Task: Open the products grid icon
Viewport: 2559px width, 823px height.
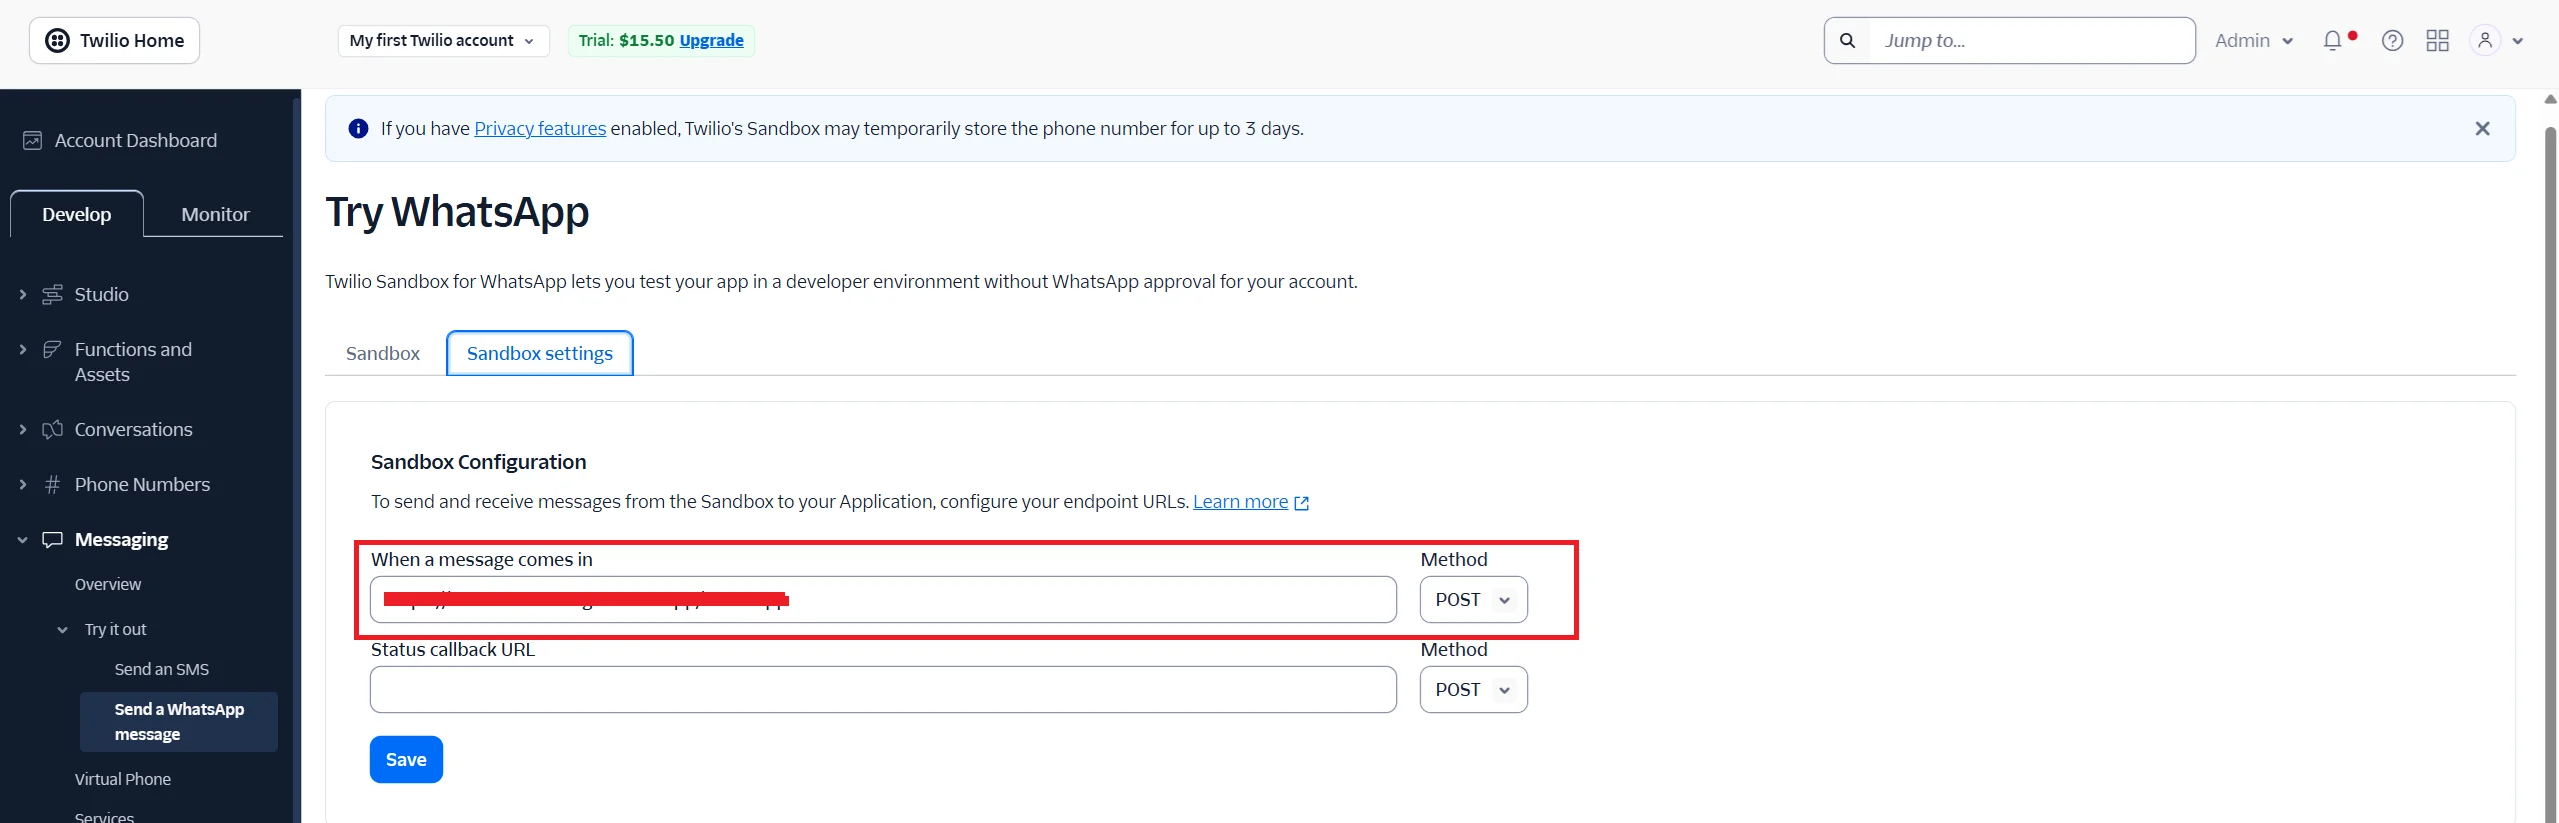Action: (x=2437, y=41)
